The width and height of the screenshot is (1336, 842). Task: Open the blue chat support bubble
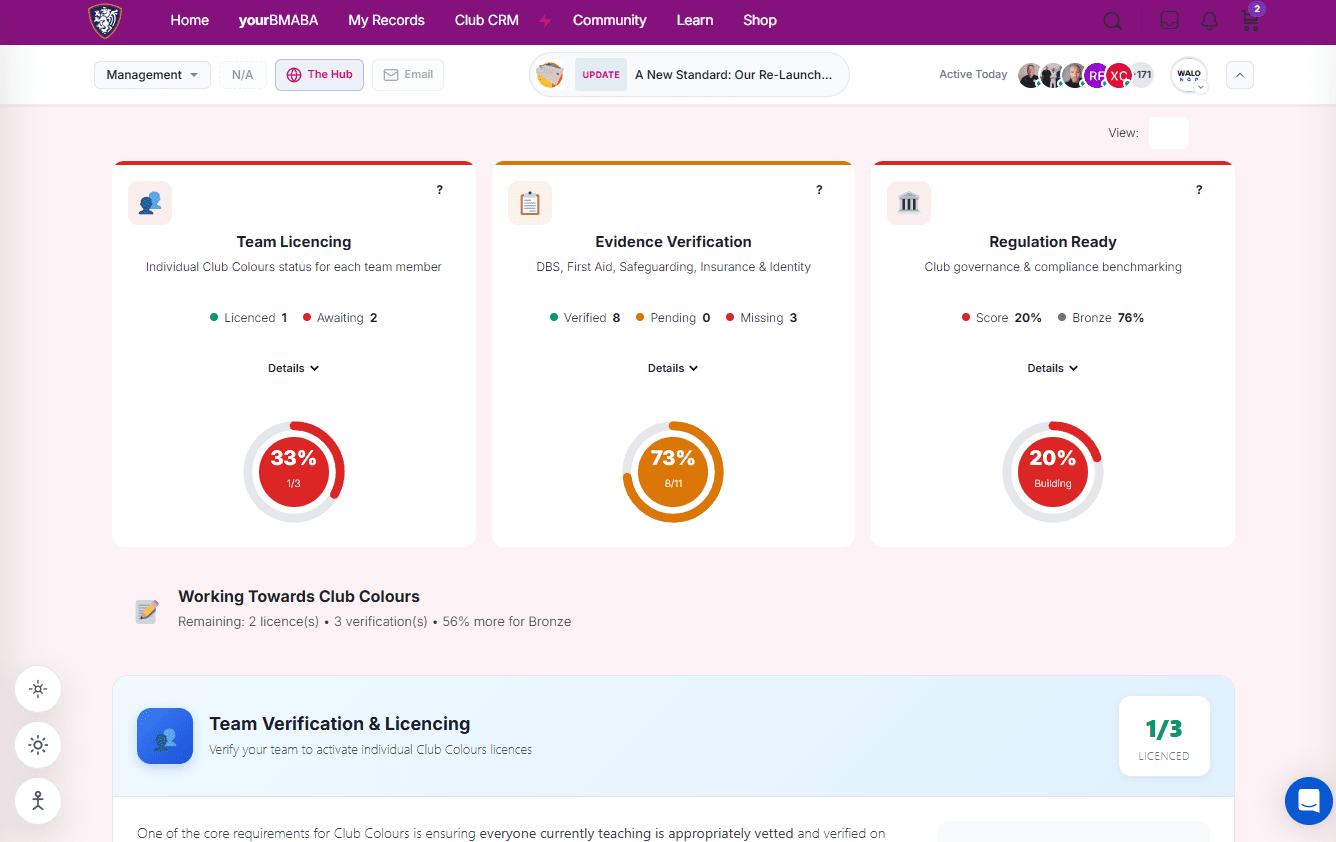(x=1308, y=801)
